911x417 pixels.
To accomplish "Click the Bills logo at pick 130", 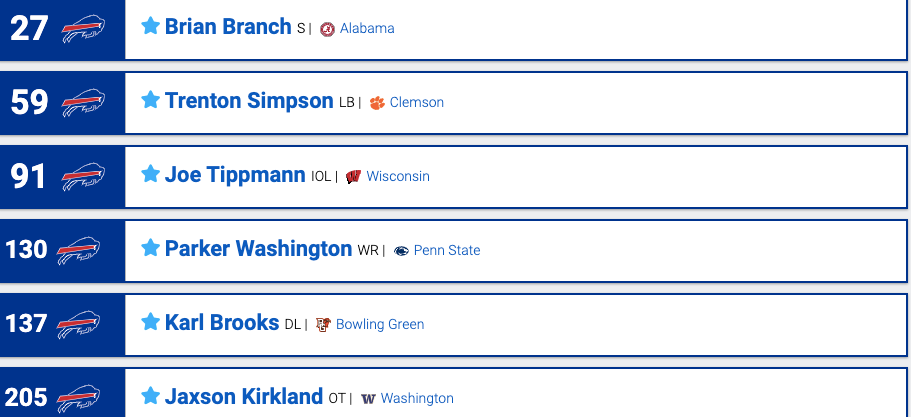I will click(78, 251).
